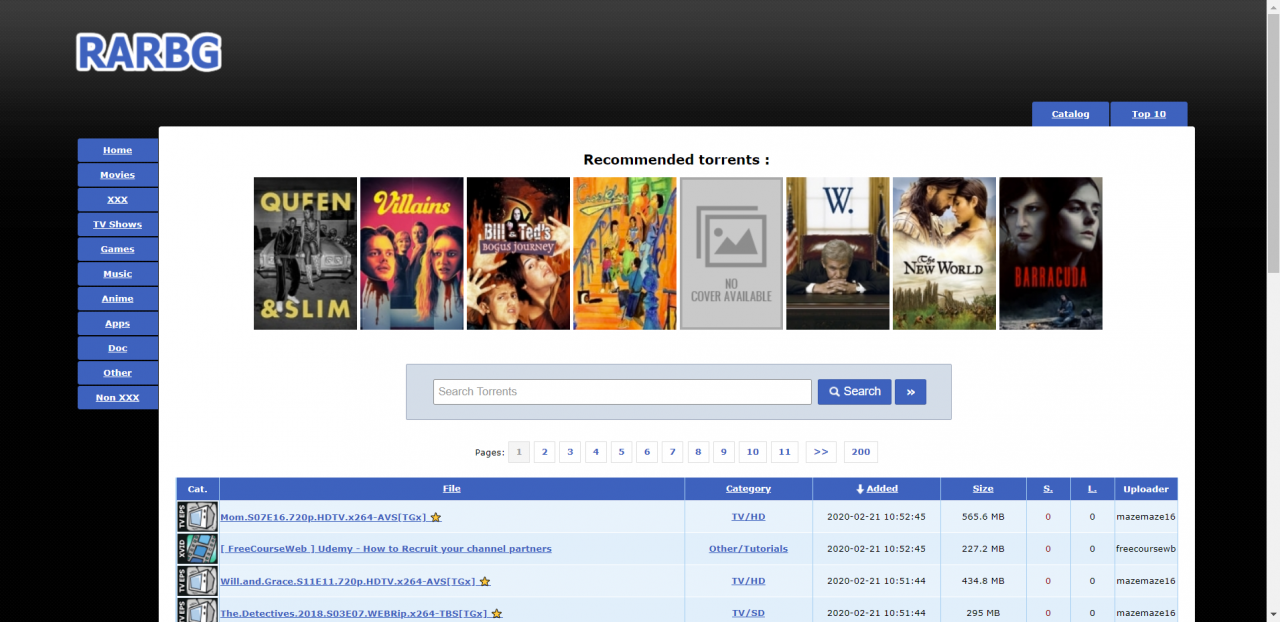
Task: Focus the Search Torrents input field
Action: coord(622,392)
